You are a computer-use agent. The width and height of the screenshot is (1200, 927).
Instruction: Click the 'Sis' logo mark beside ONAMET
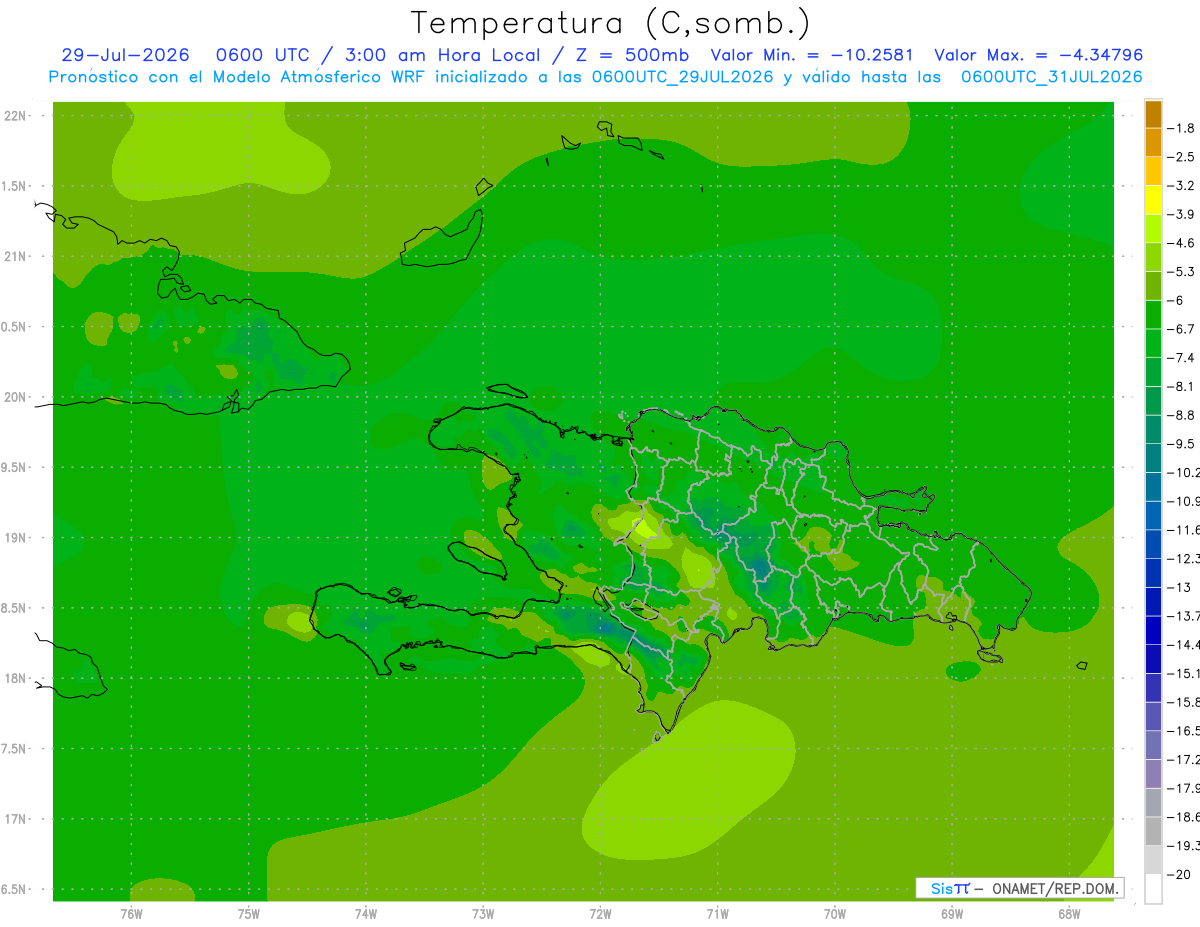tap(950, 888)
